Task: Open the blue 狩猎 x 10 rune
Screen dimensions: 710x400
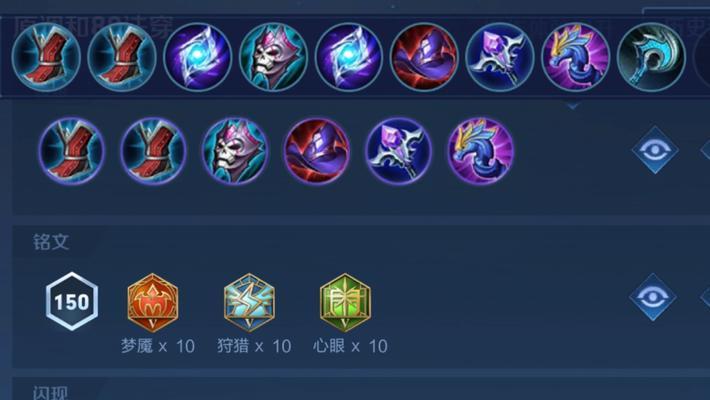Action: (x=249, y=302)
